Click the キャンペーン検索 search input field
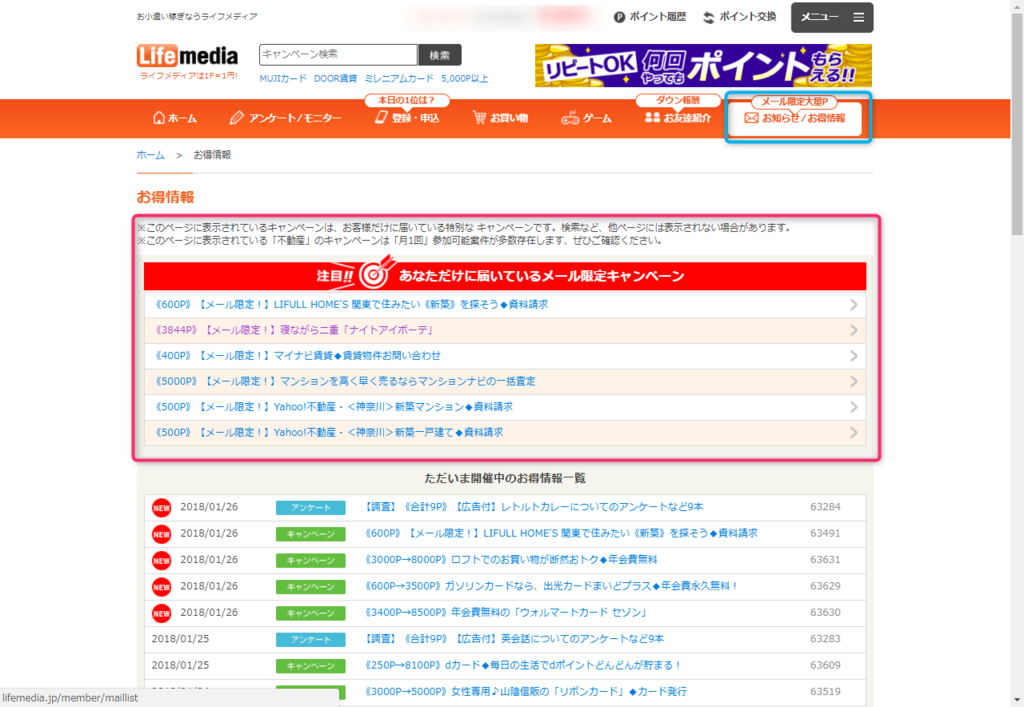This screenshot has height=707, width=1024. 338,55
